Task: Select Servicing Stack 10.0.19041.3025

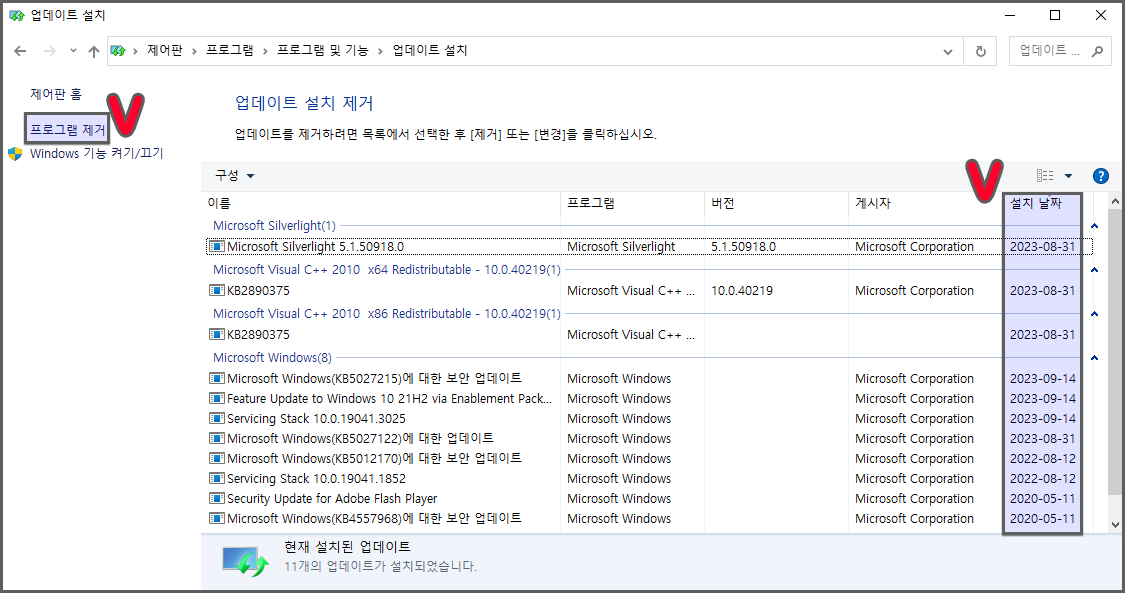Action: click(x=649, y=419)
